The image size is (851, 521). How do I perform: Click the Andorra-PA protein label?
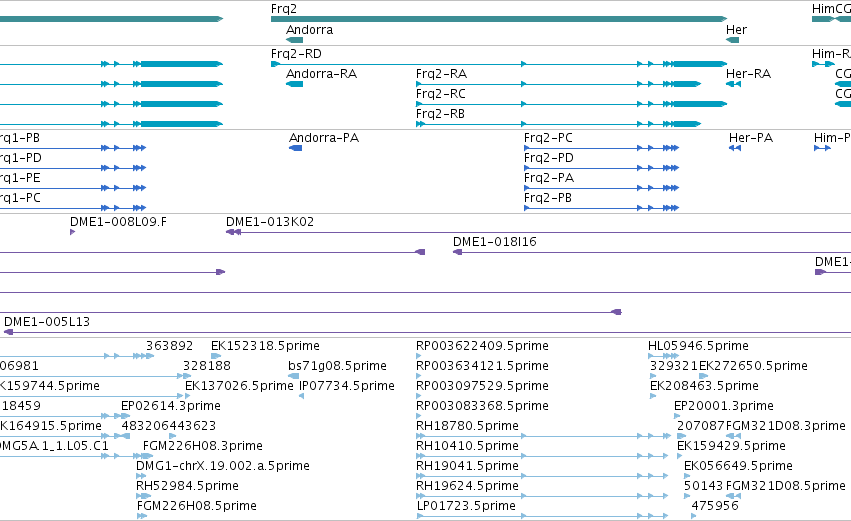click(x=324, y=138)
